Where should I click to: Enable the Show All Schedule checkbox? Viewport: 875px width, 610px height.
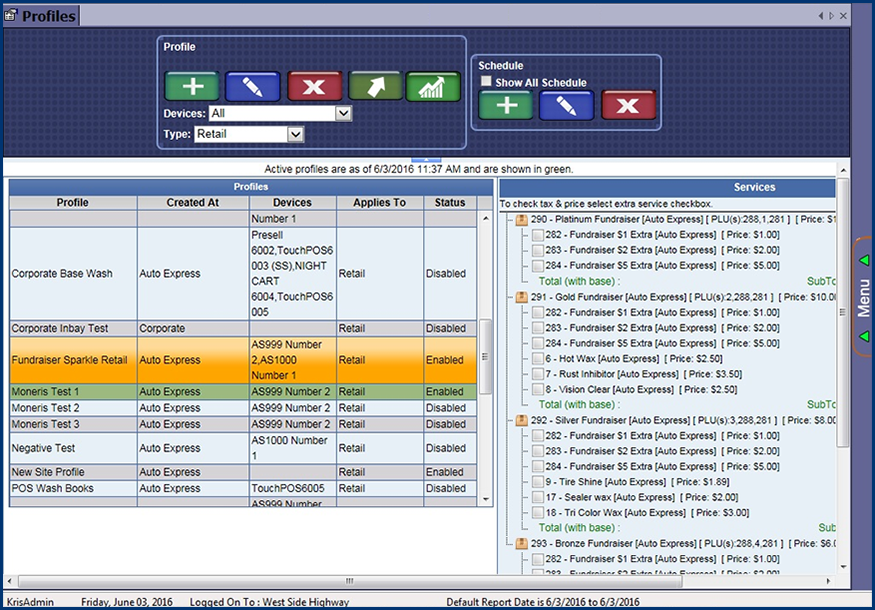(487, 82)
